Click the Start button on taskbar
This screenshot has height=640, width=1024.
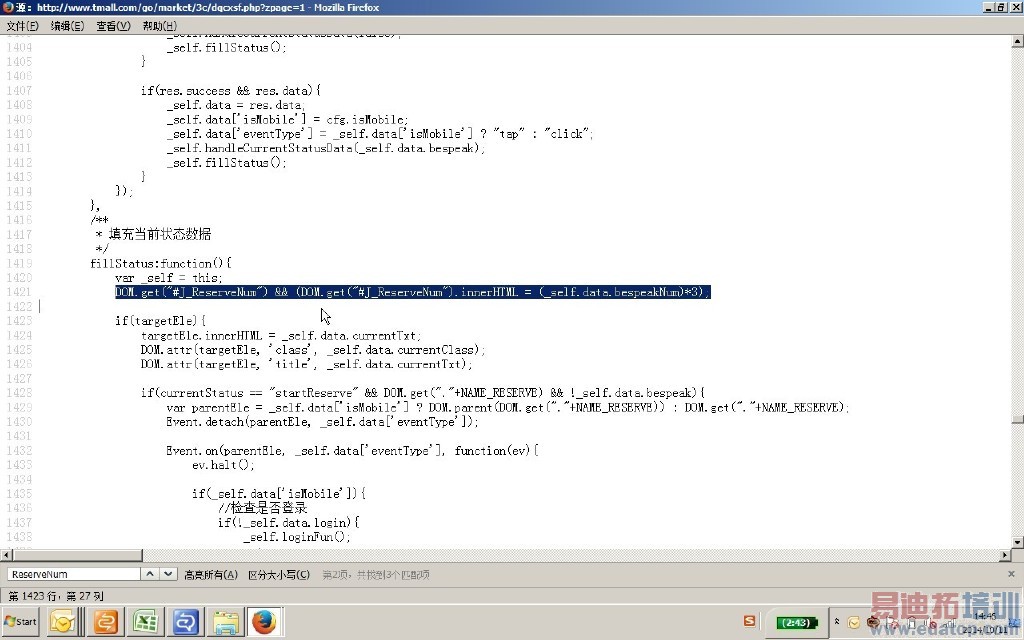[x=20, y=622]
